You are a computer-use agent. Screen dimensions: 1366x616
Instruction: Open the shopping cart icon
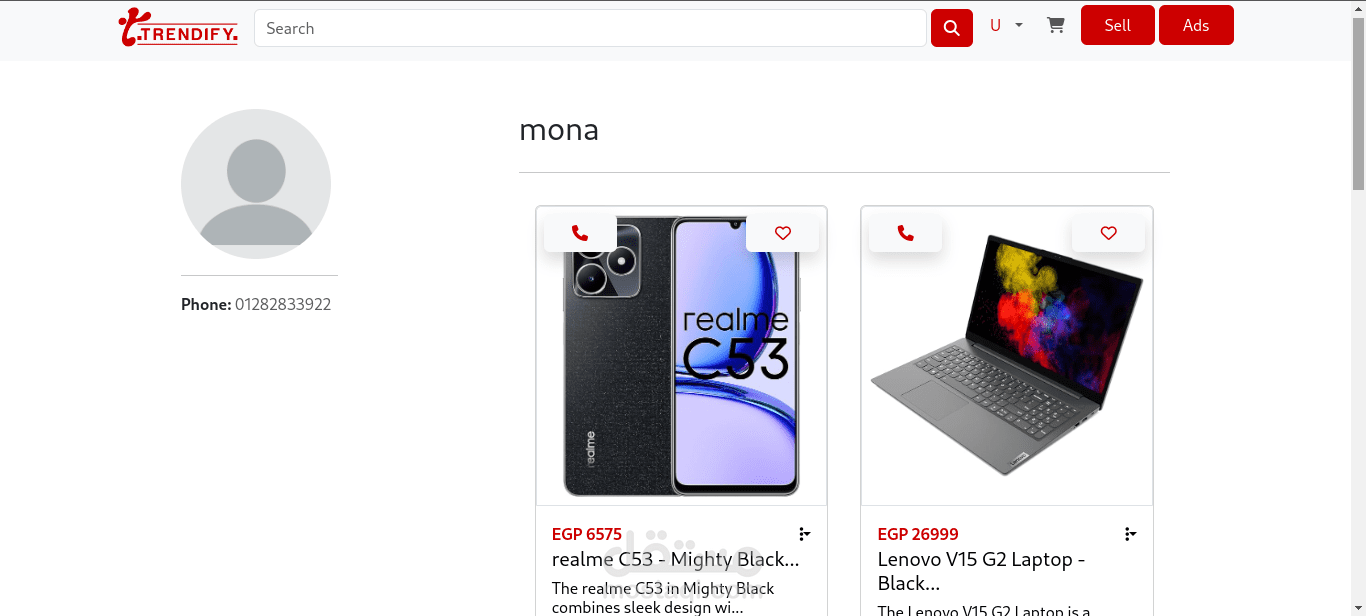click(x=1056, y=25)
